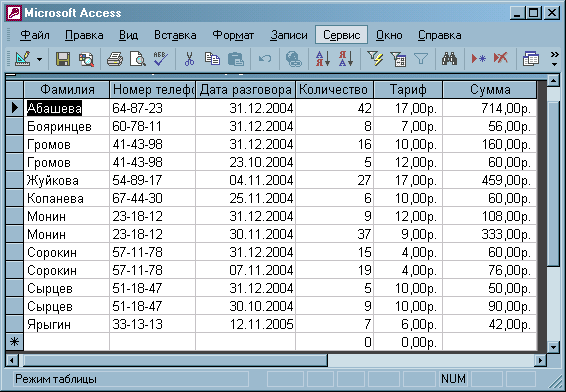Click the vertical scrollbar down arrow
This screenshot has height=392, width=566.
tap(553, 347)
